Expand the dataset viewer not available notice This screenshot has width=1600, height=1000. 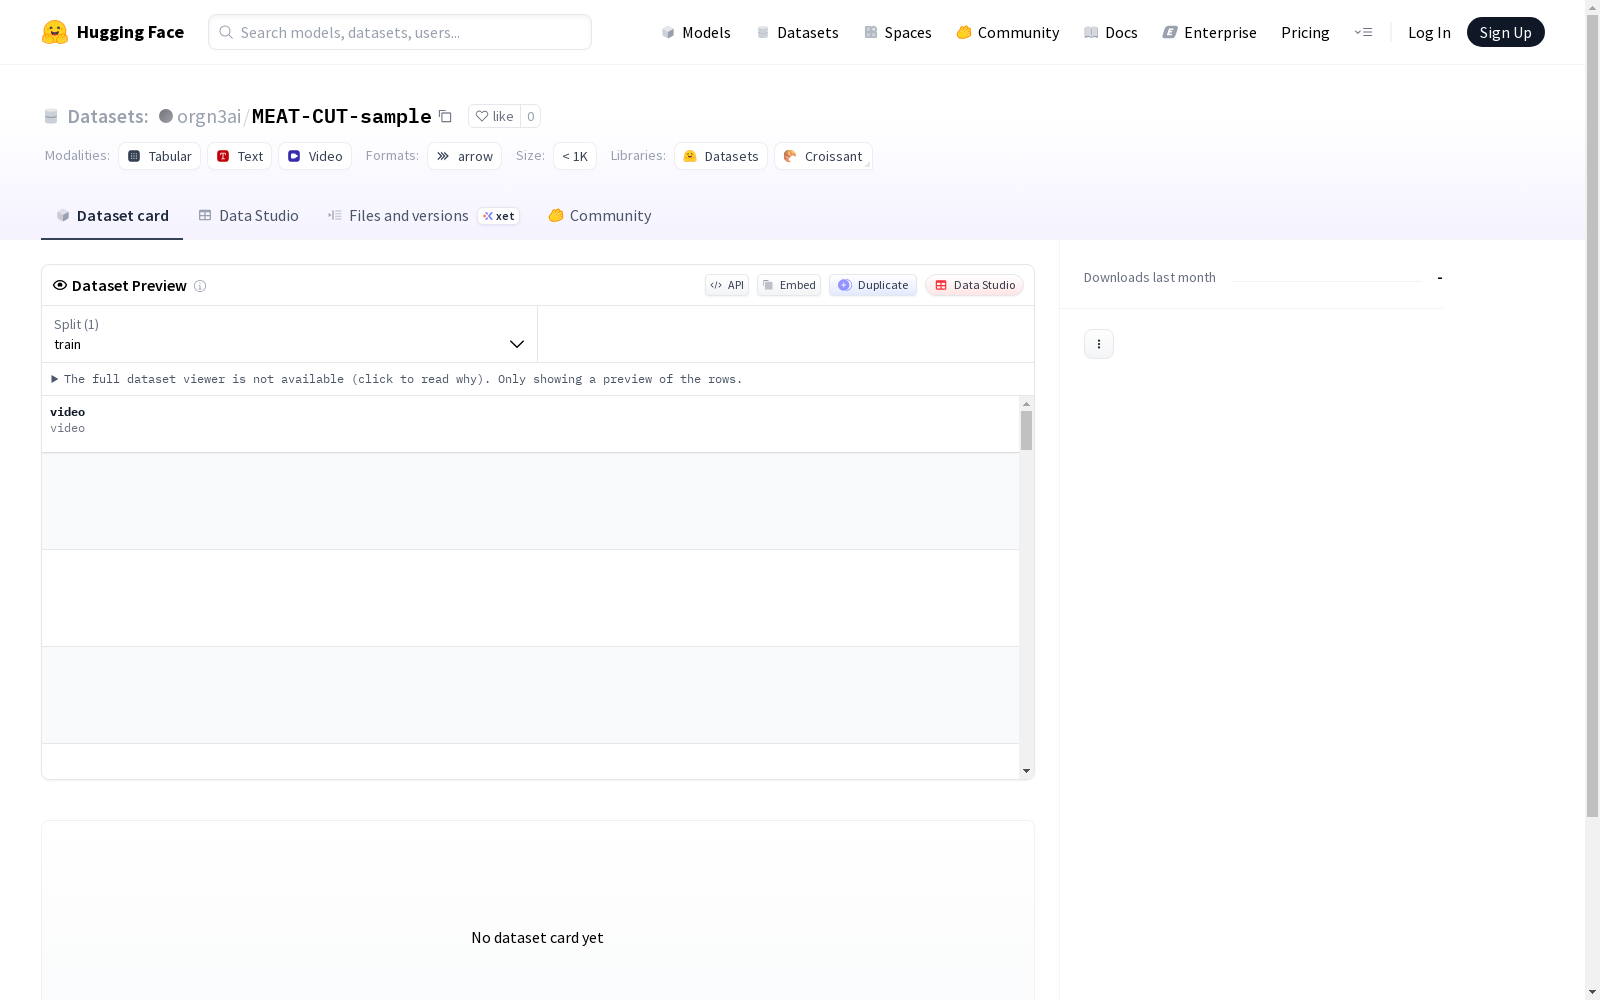(x=397, y=379)
